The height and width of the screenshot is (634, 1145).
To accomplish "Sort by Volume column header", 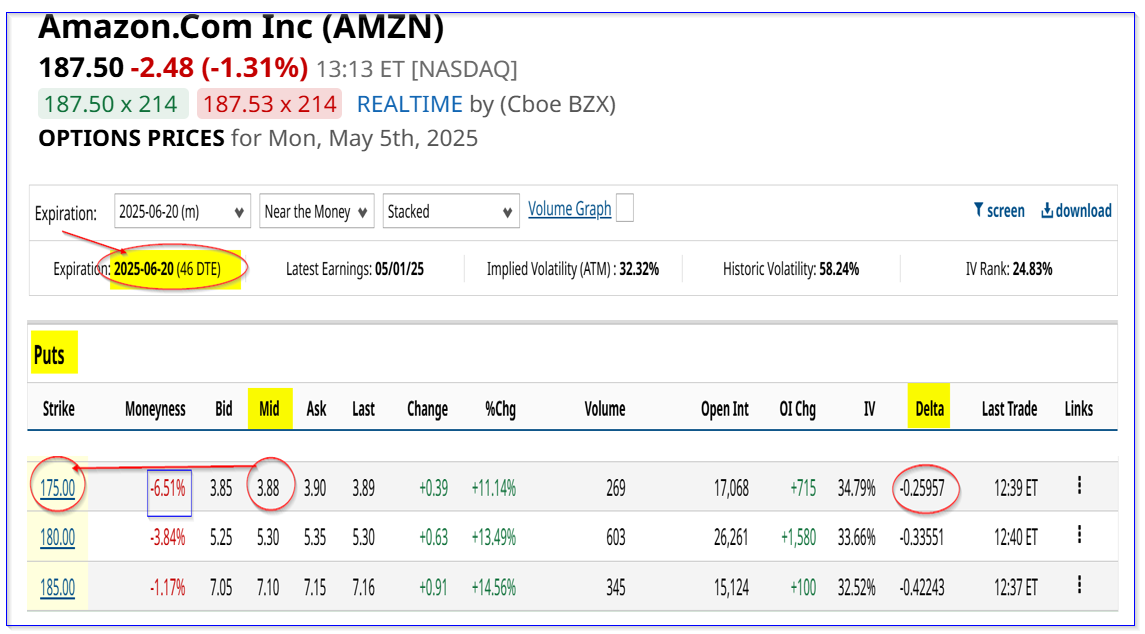I will tap(605, 409).
